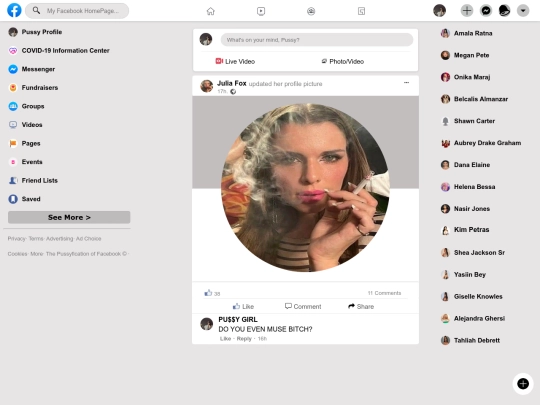Open Fundraisers in left sidebar
540x405 pixels.
click(33, 88)
